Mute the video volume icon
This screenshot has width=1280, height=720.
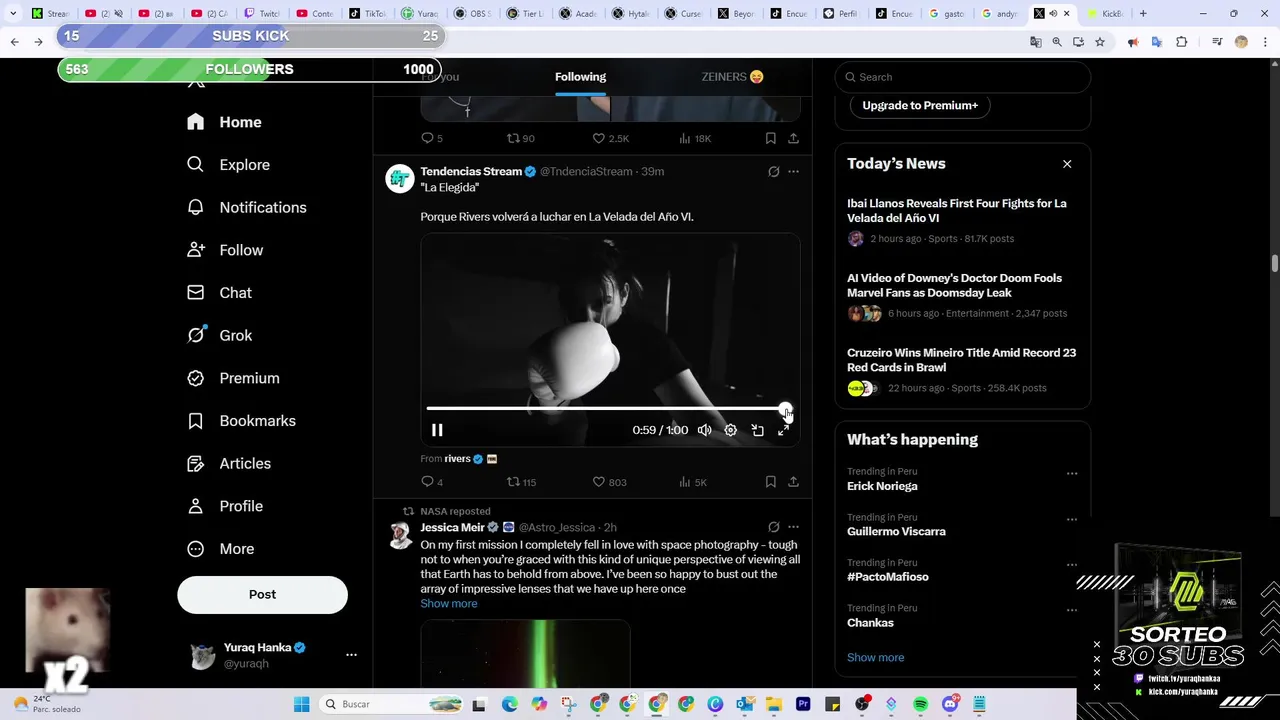point(705,430)
